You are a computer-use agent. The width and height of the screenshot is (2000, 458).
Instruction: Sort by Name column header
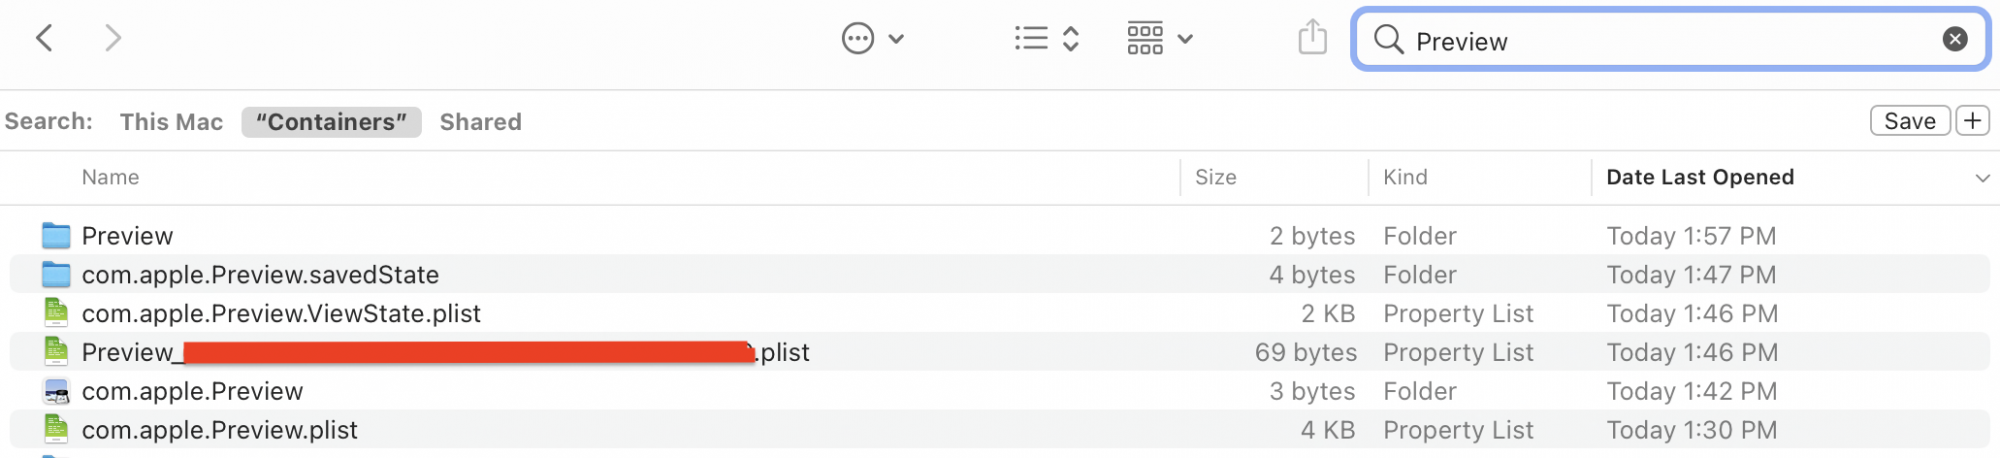(x=110, y=177)
